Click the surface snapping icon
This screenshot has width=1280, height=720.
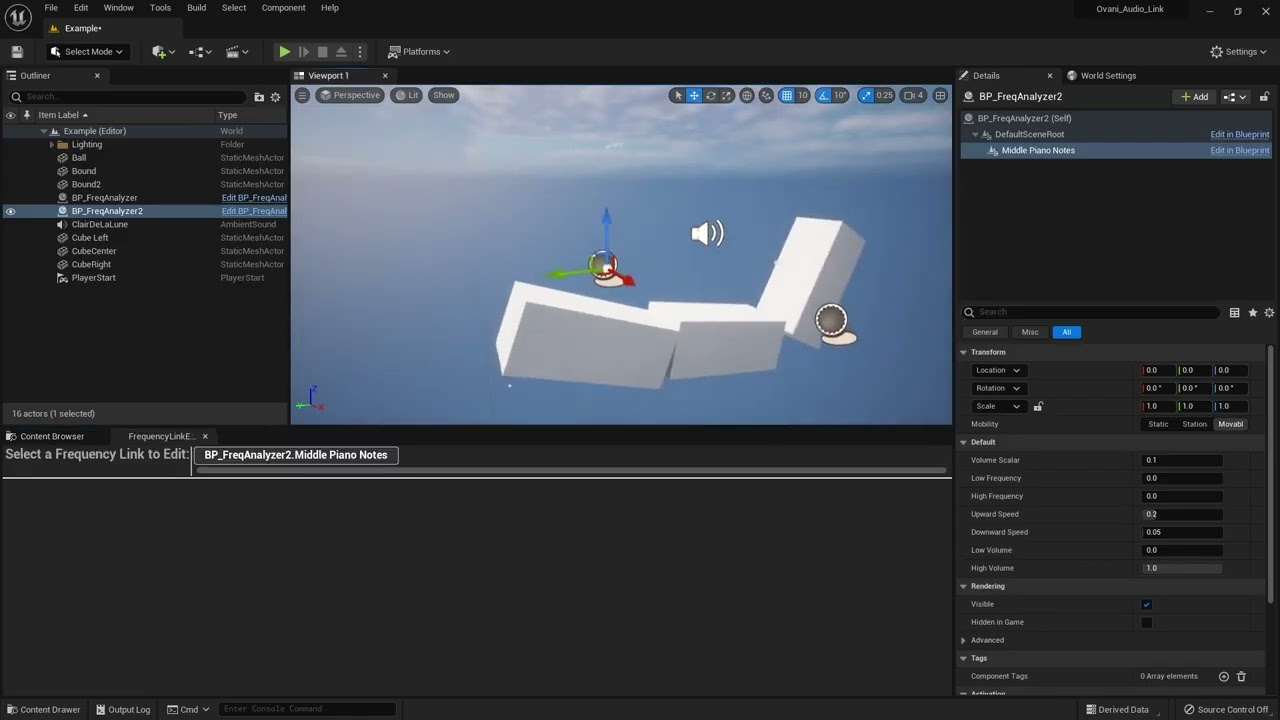click(766, 95)
